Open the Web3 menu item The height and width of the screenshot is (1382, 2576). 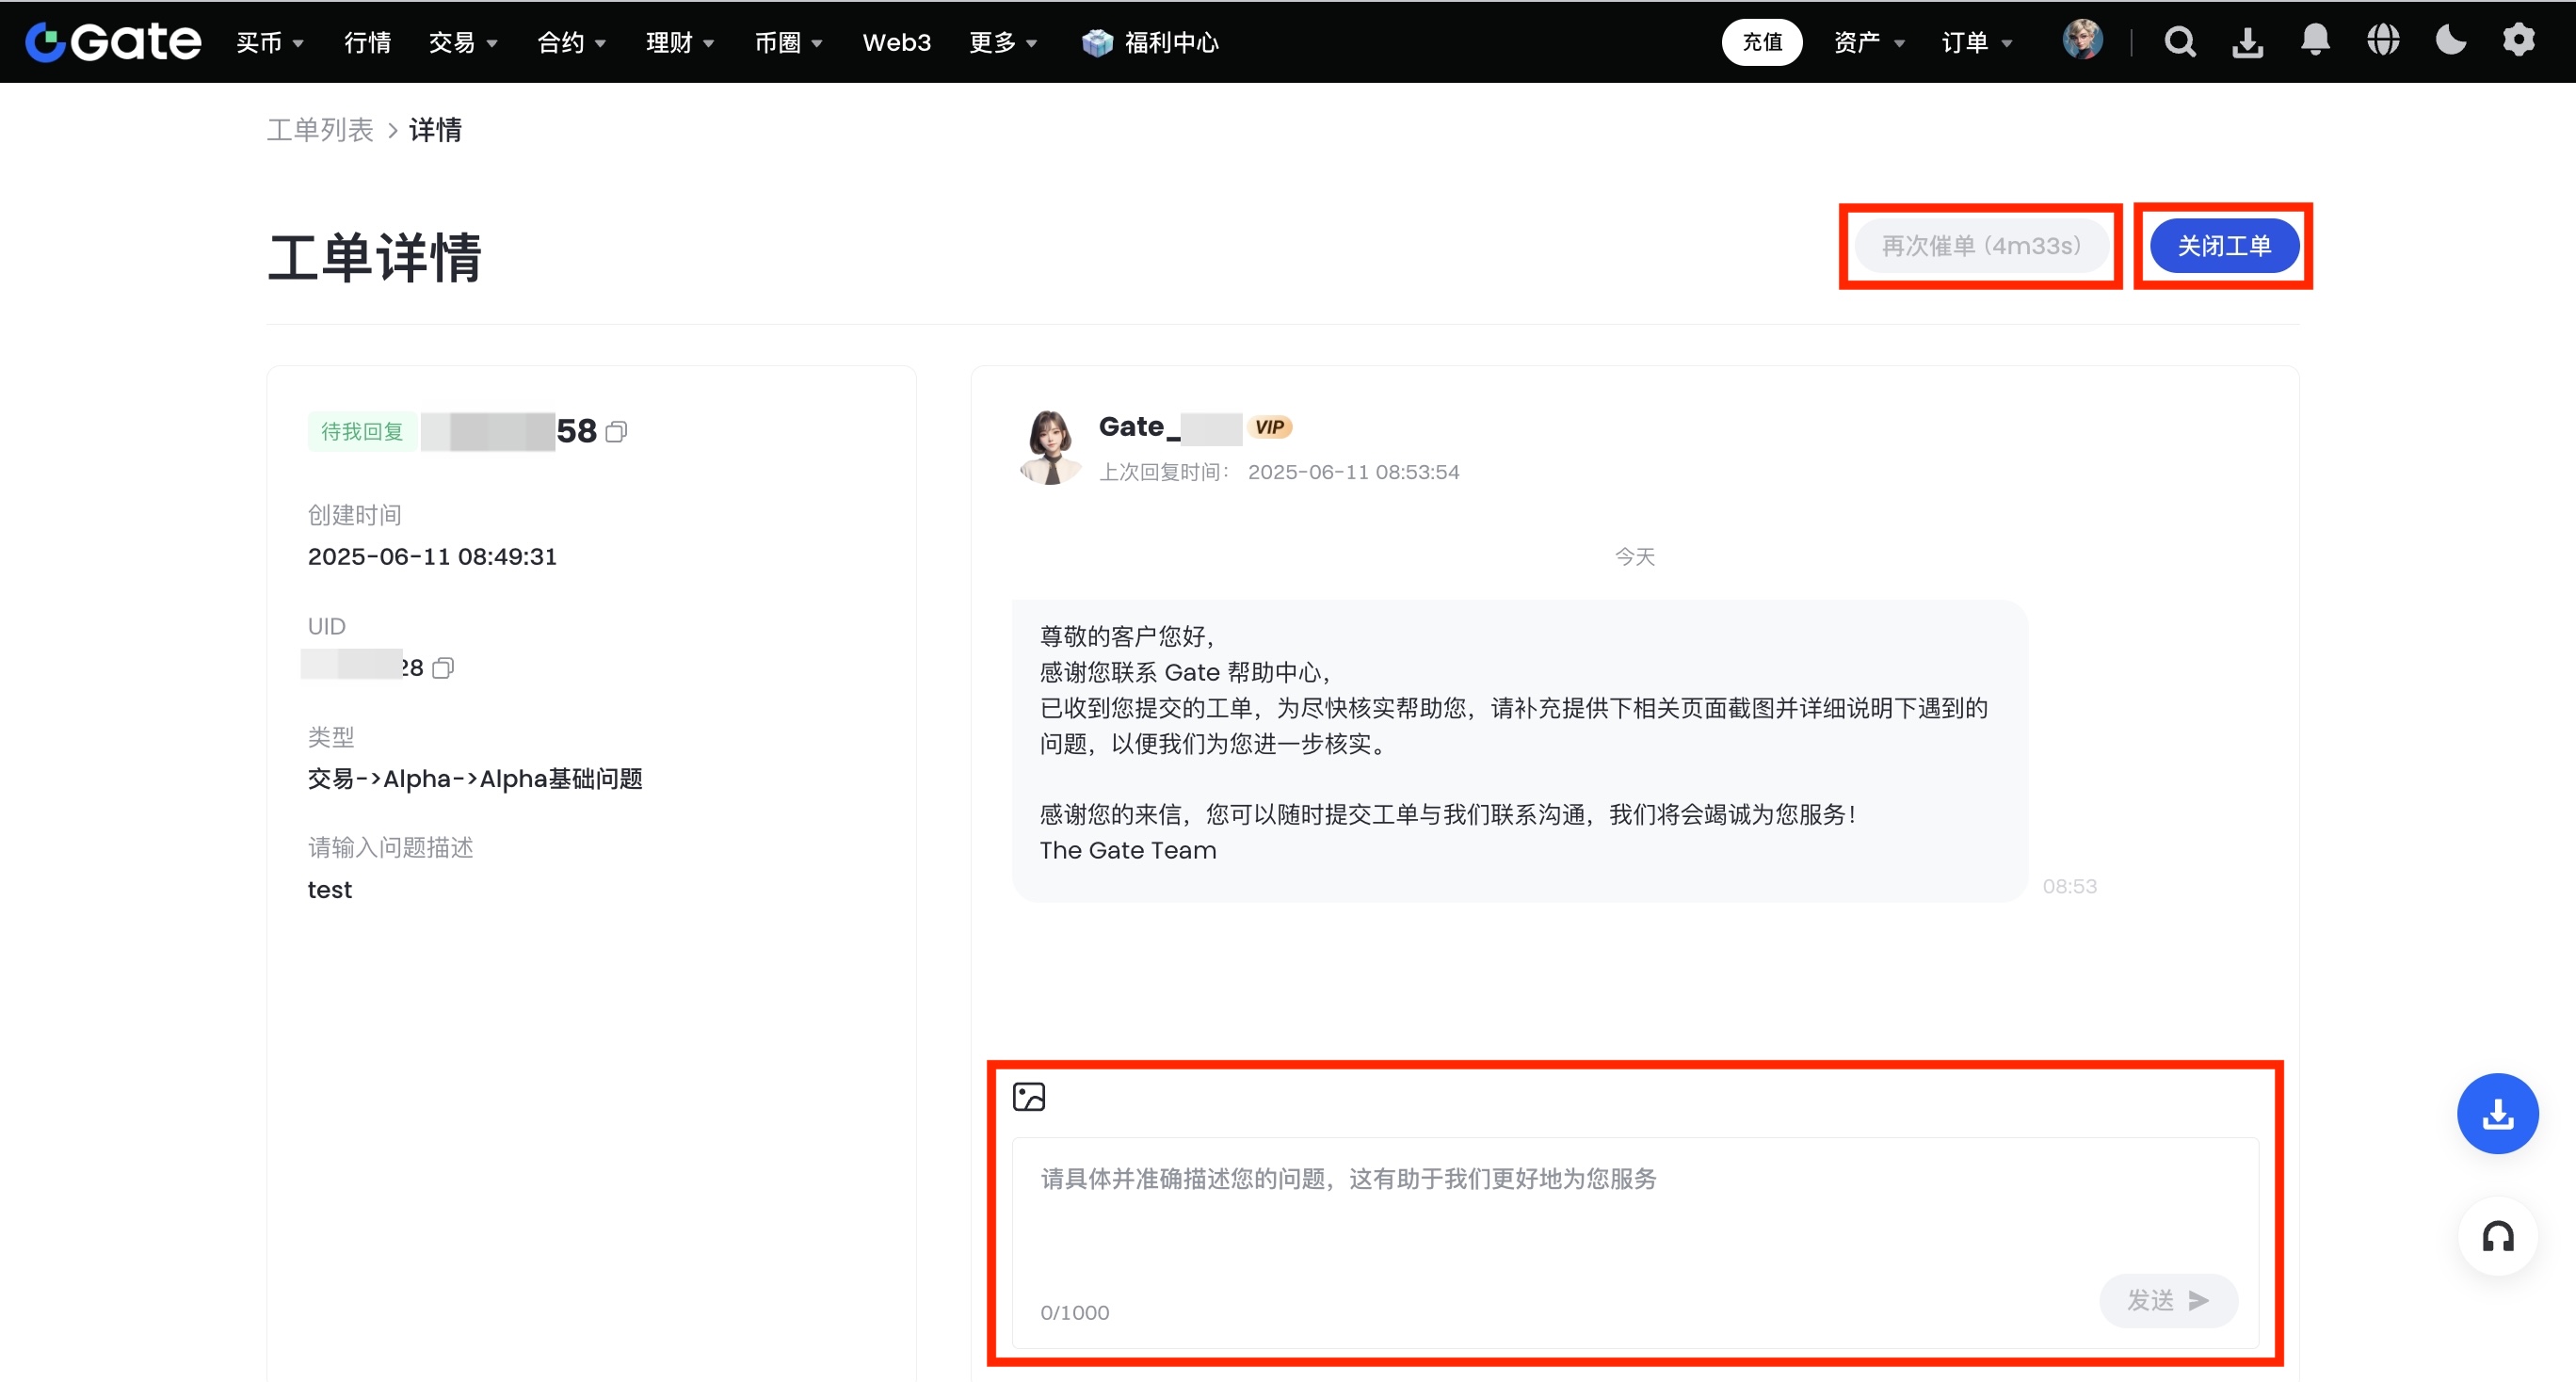896,42
